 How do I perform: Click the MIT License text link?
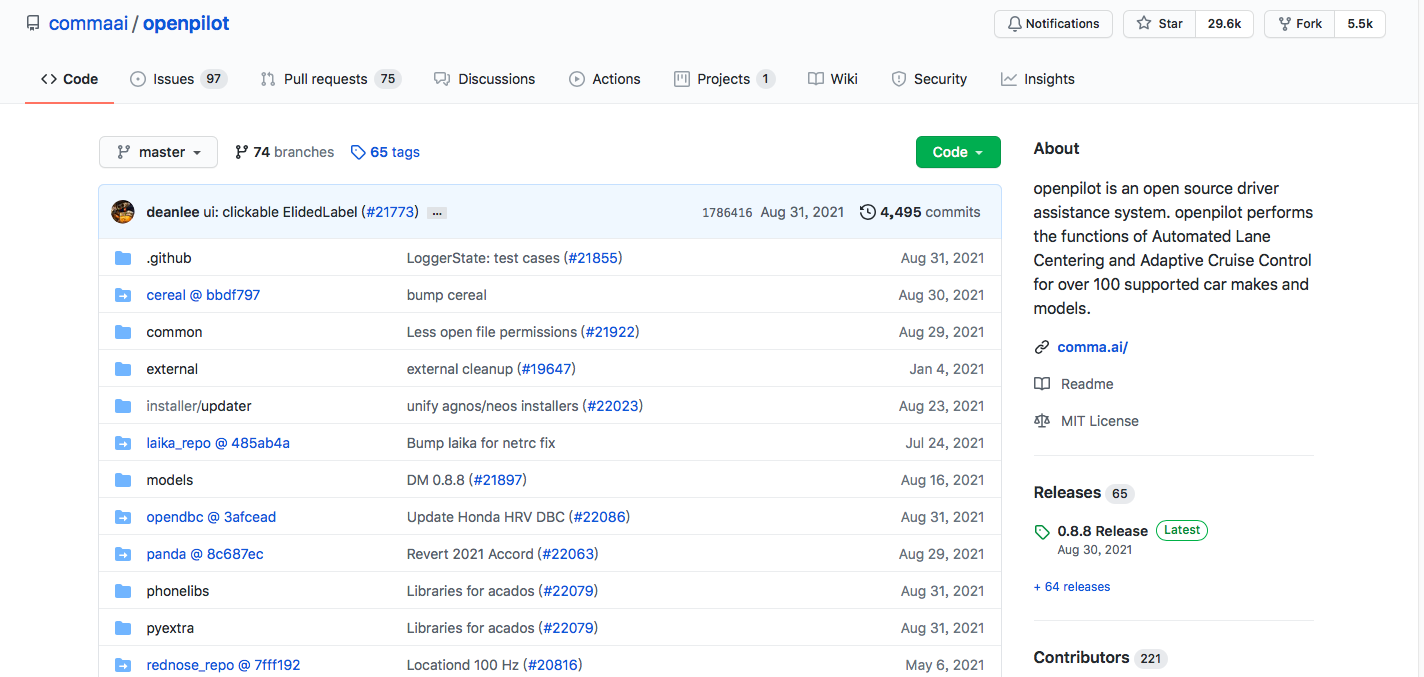click(1100, 421)
